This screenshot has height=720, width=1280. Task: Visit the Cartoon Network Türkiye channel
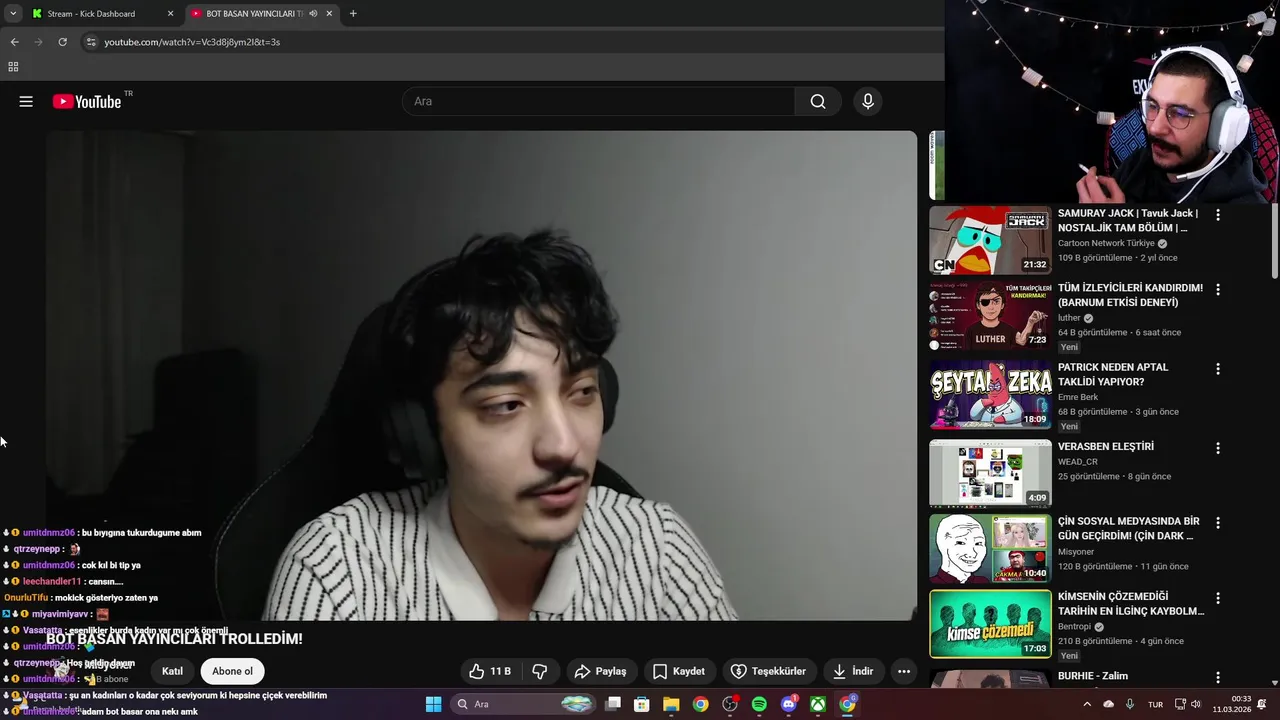(1106, 243)
